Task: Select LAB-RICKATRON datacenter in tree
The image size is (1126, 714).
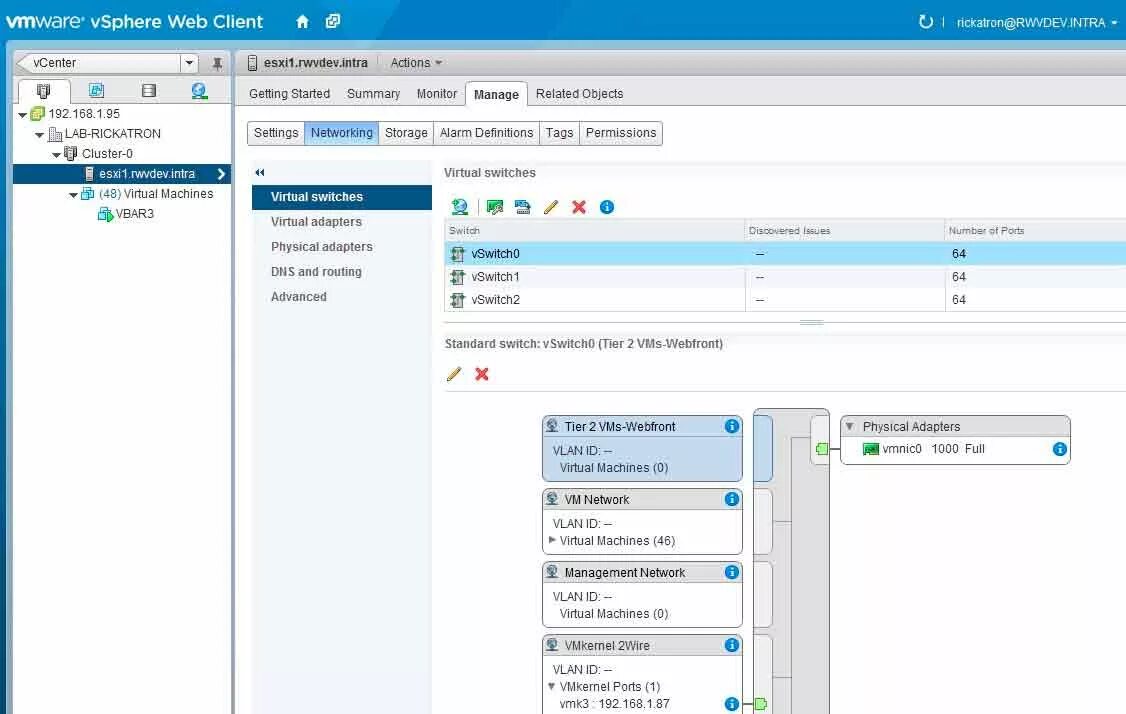Action: 113,134
